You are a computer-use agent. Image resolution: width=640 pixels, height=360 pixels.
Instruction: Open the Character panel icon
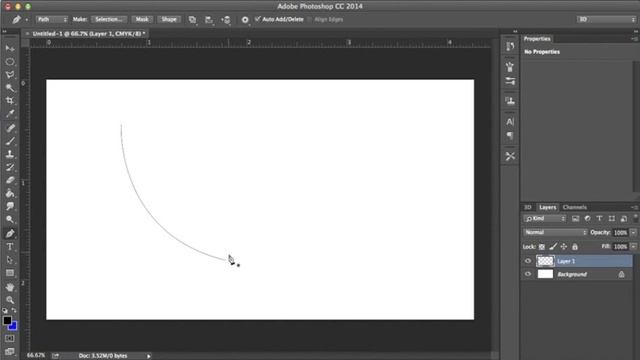[x=510, y=122]
